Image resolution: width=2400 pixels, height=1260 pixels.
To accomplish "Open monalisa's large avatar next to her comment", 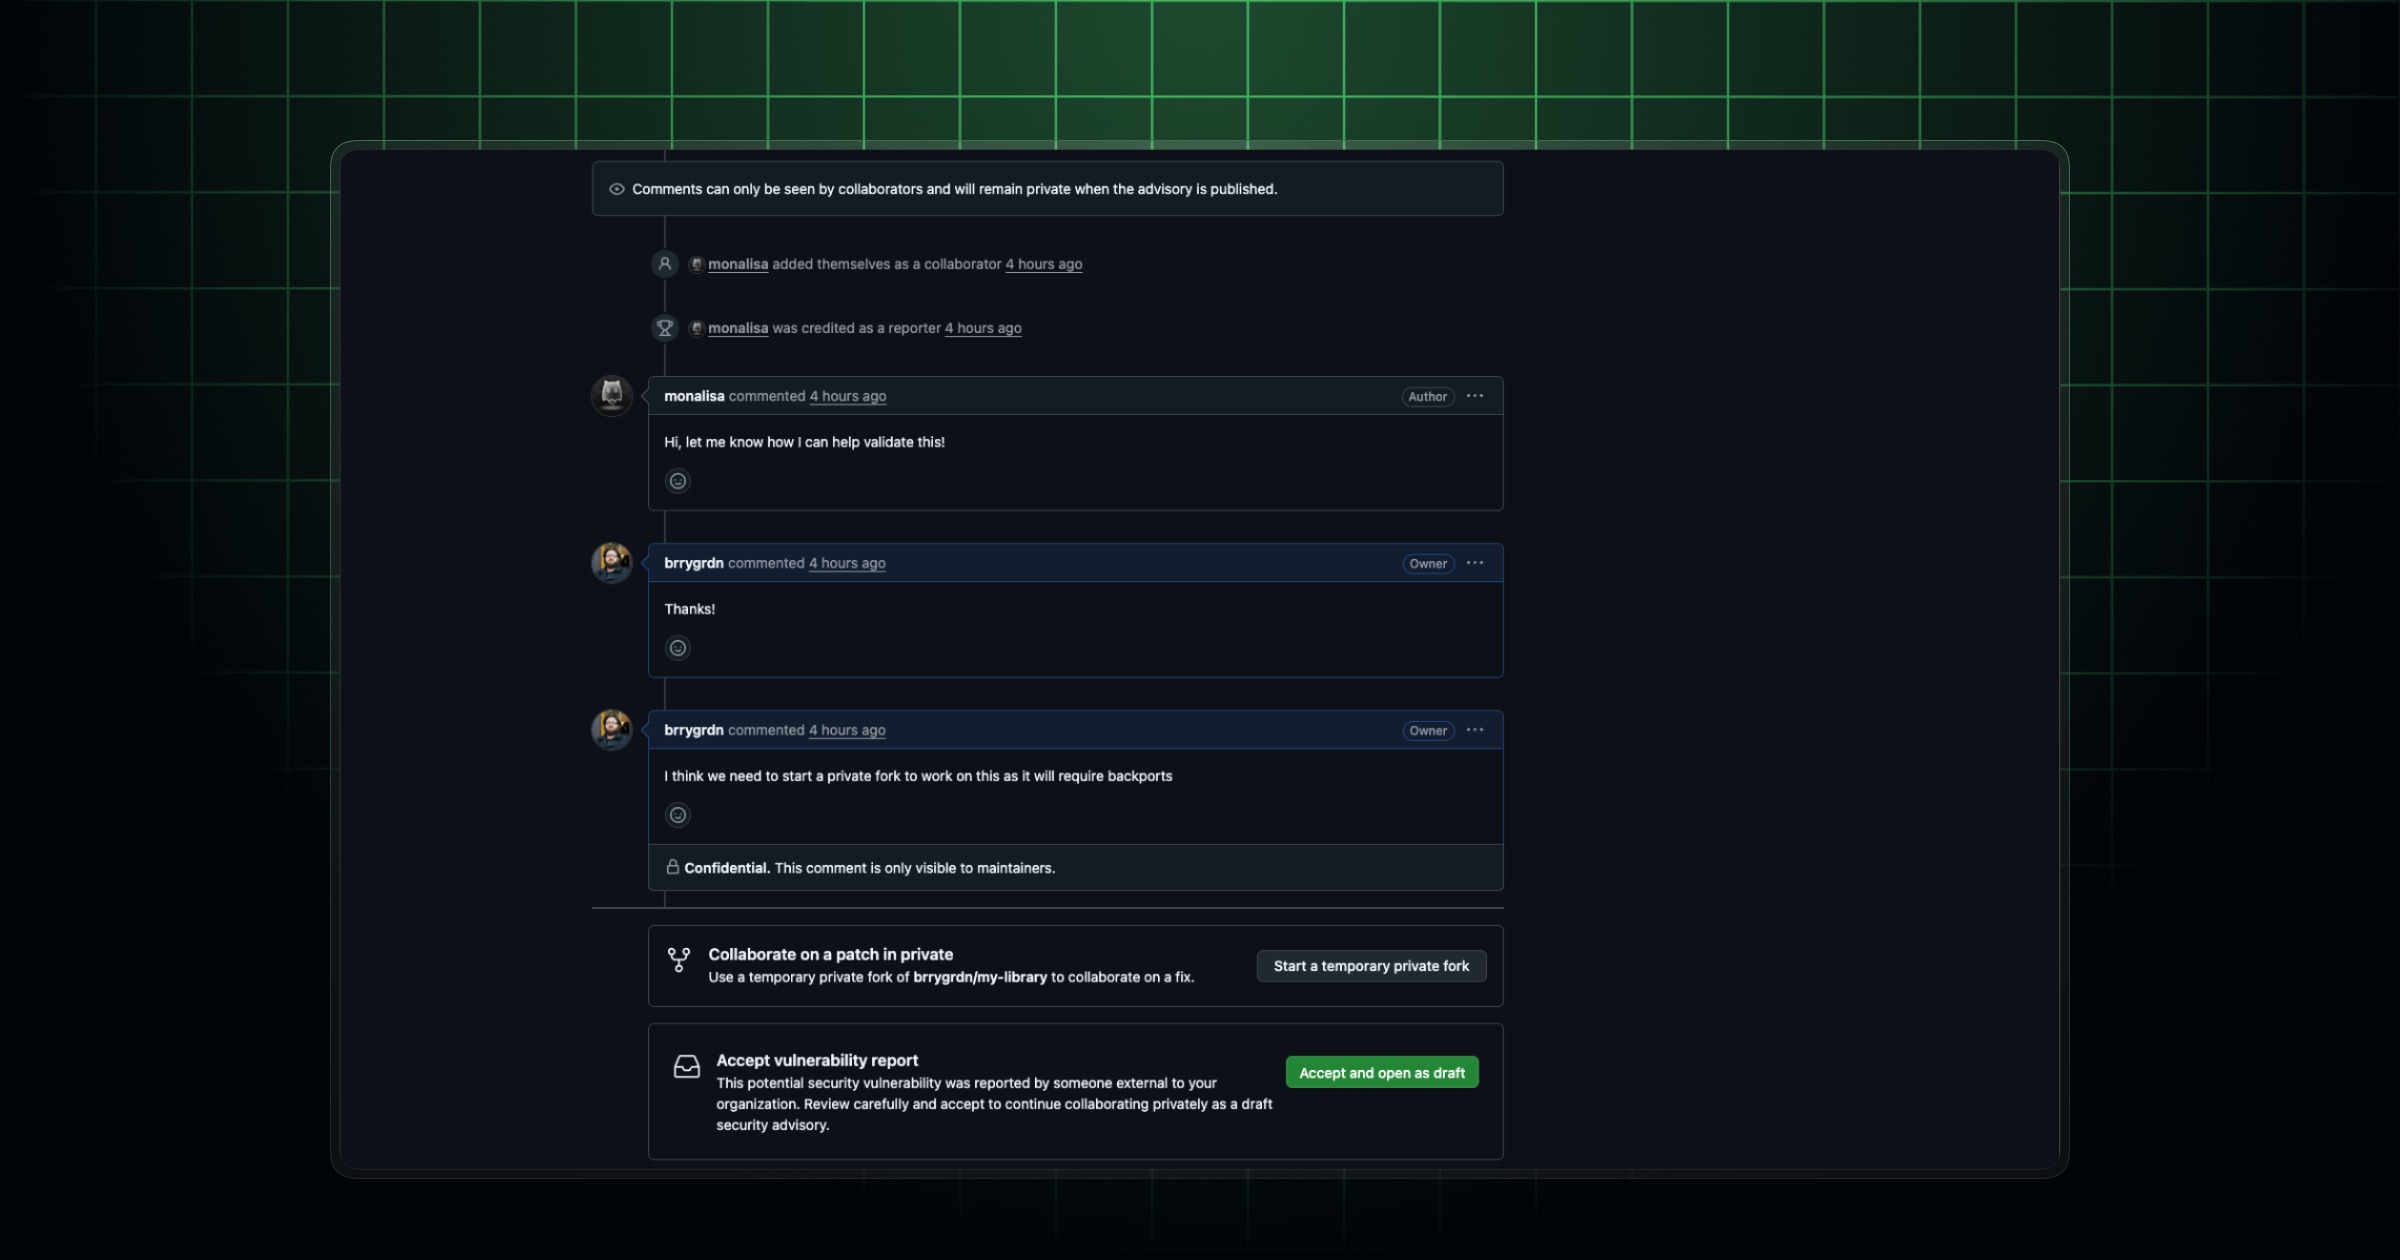I will 611,396.
